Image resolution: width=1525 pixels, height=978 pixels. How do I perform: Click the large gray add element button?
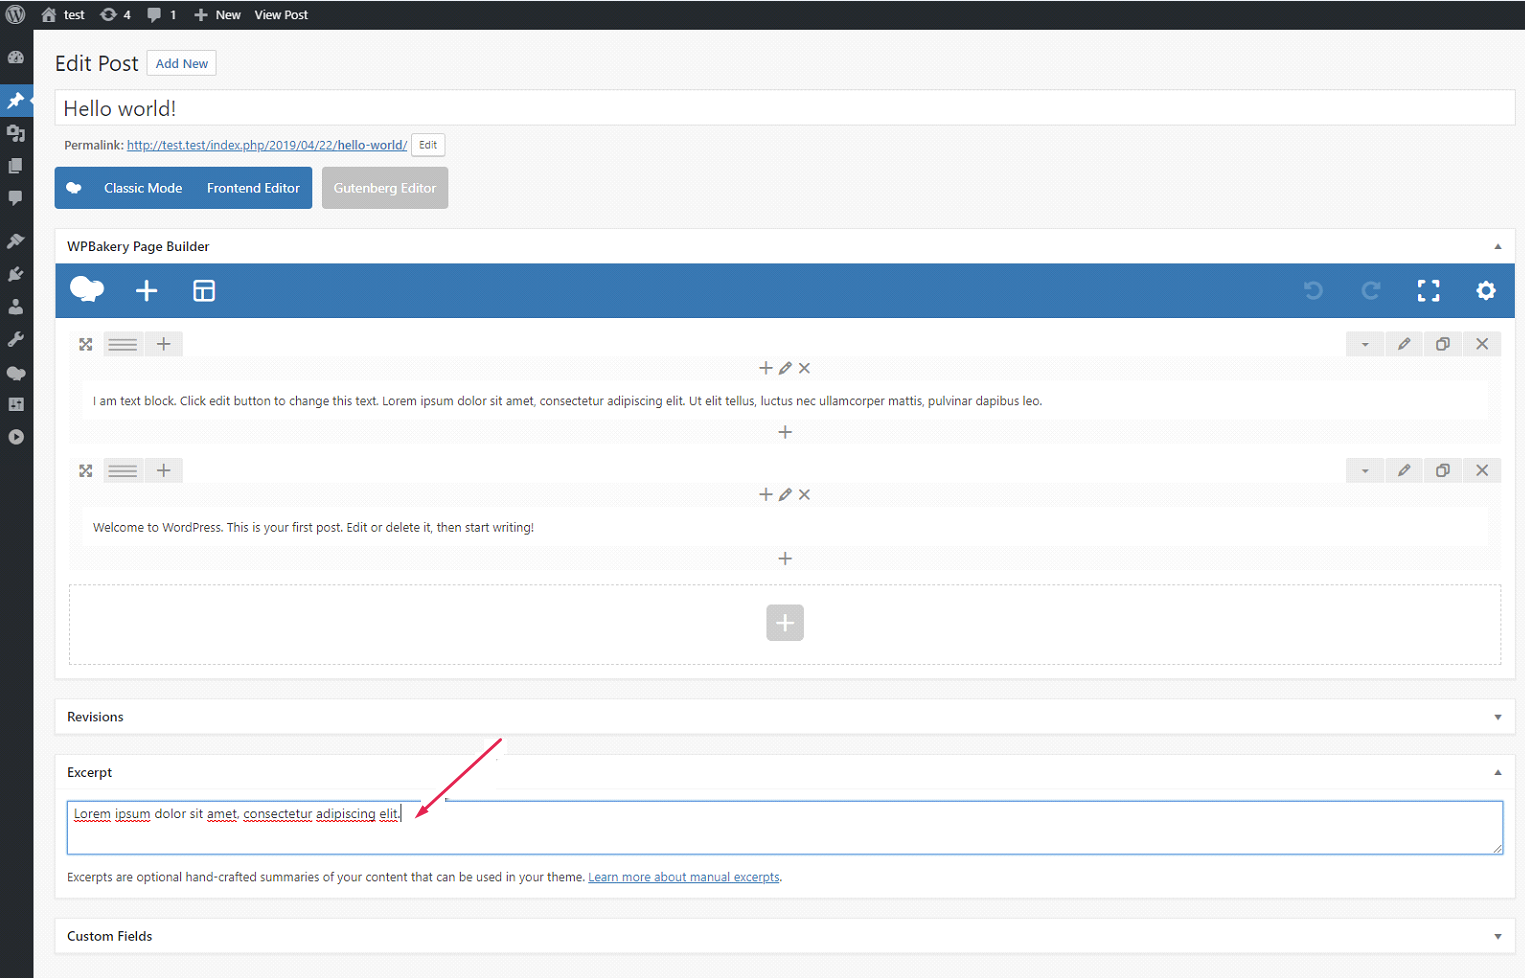click(x=785, y=623)
